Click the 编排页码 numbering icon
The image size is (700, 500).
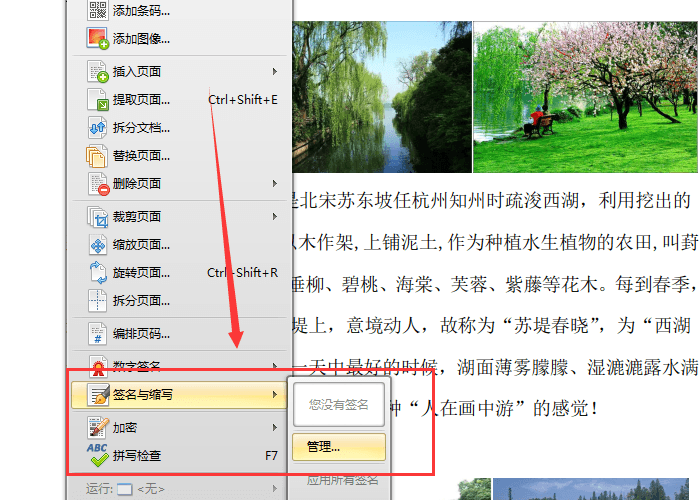coord(98,333)
